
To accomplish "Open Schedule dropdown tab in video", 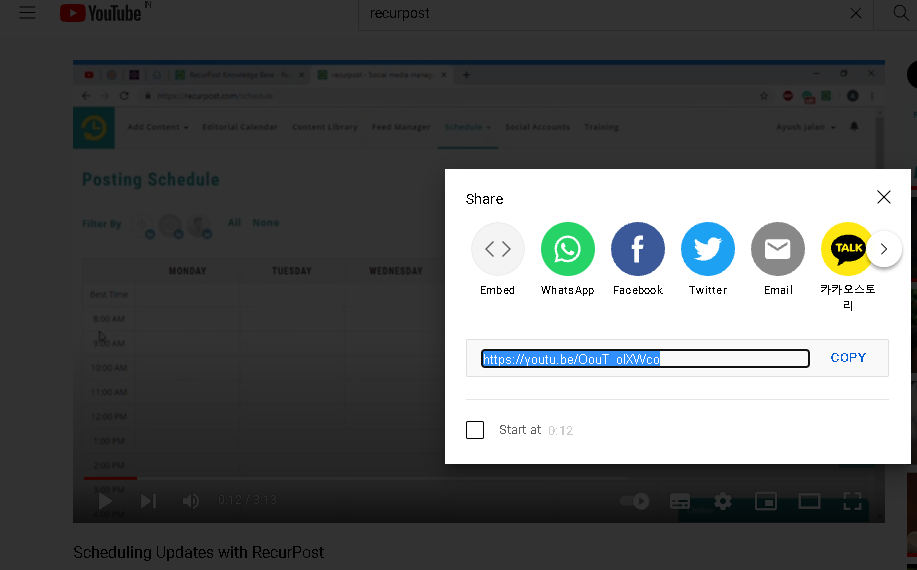I will click(x=468, y=127).
